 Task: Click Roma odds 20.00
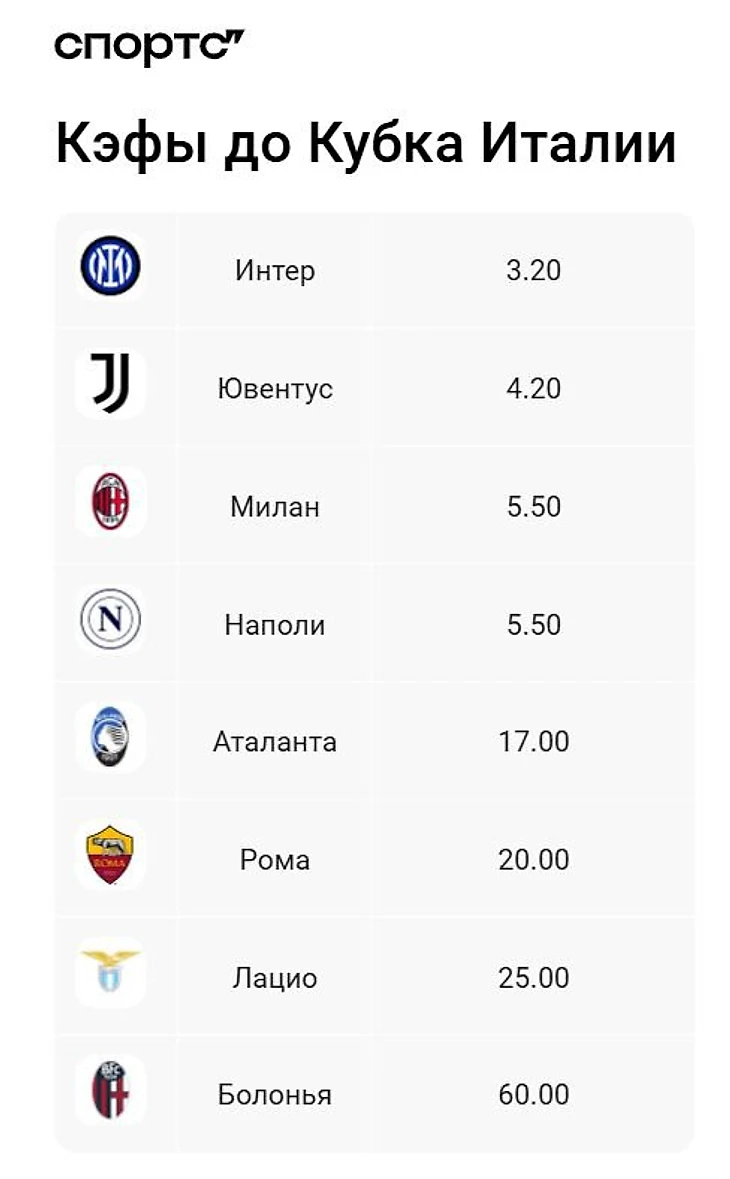tap(533, 860)
